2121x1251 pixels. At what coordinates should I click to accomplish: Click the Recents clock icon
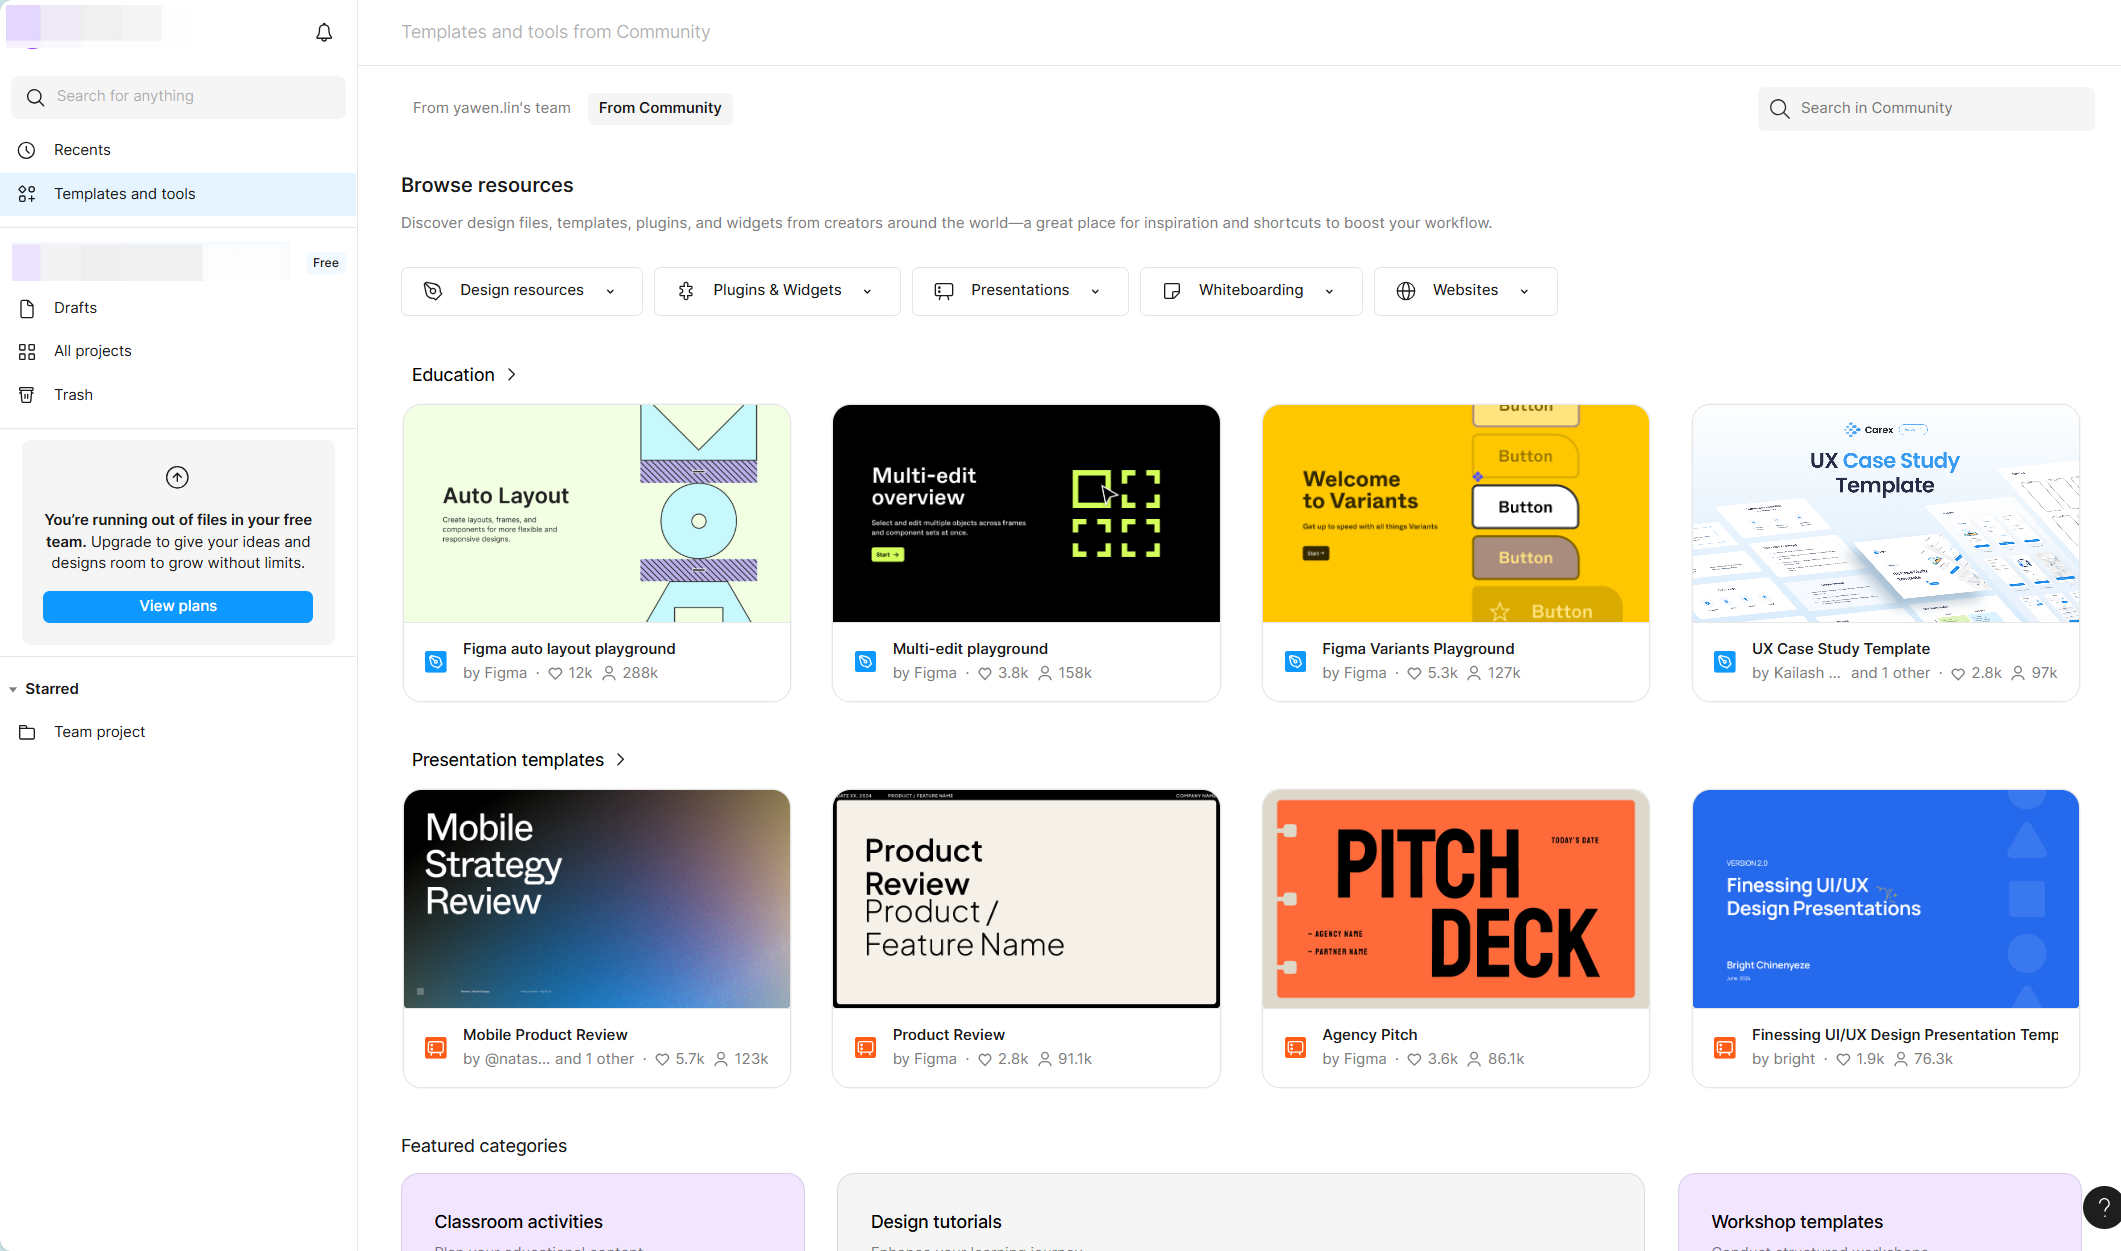pos(27,150)
